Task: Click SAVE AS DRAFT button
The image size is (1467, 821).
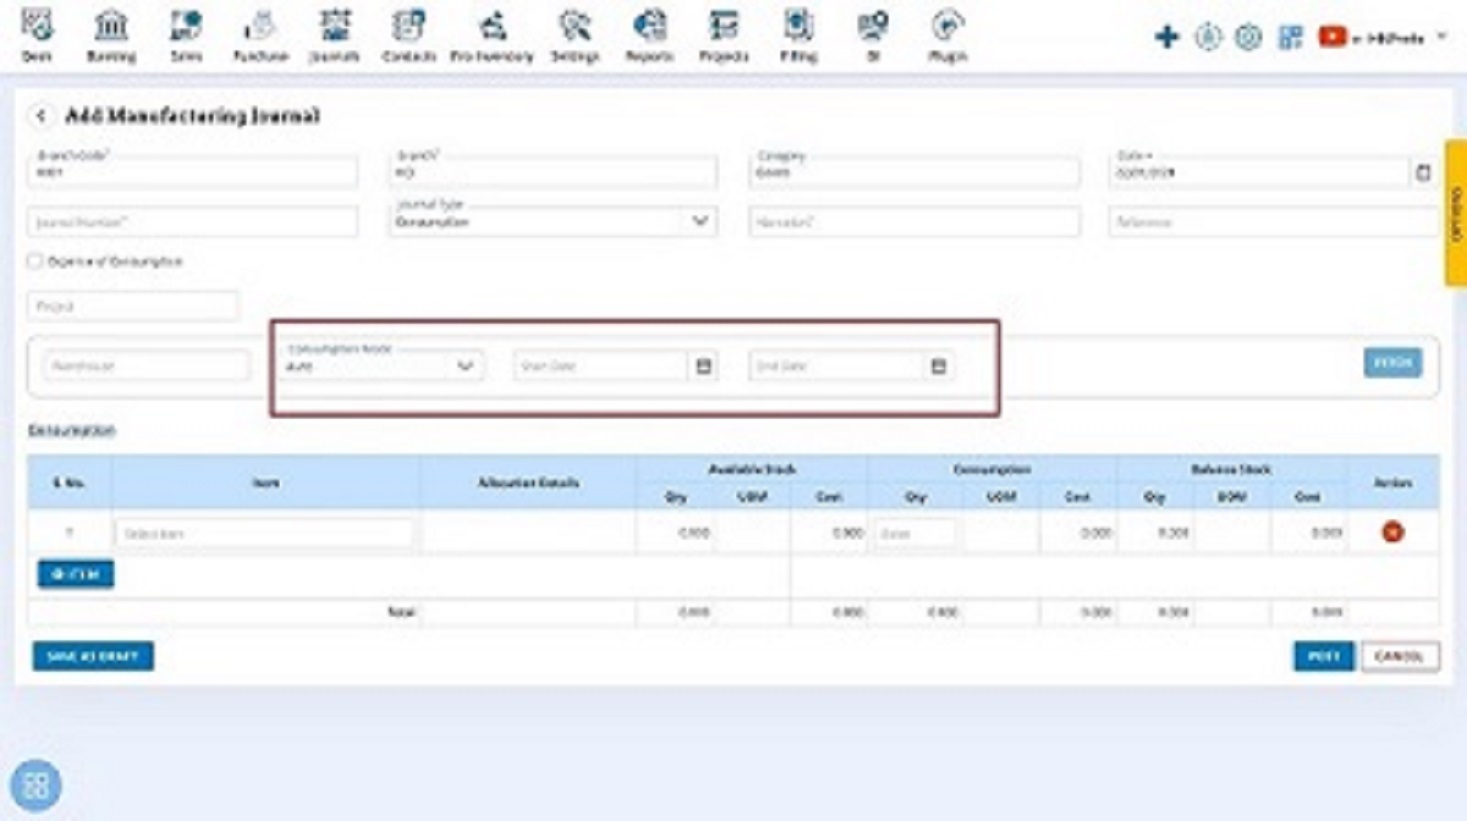Action: click(93, 656)
